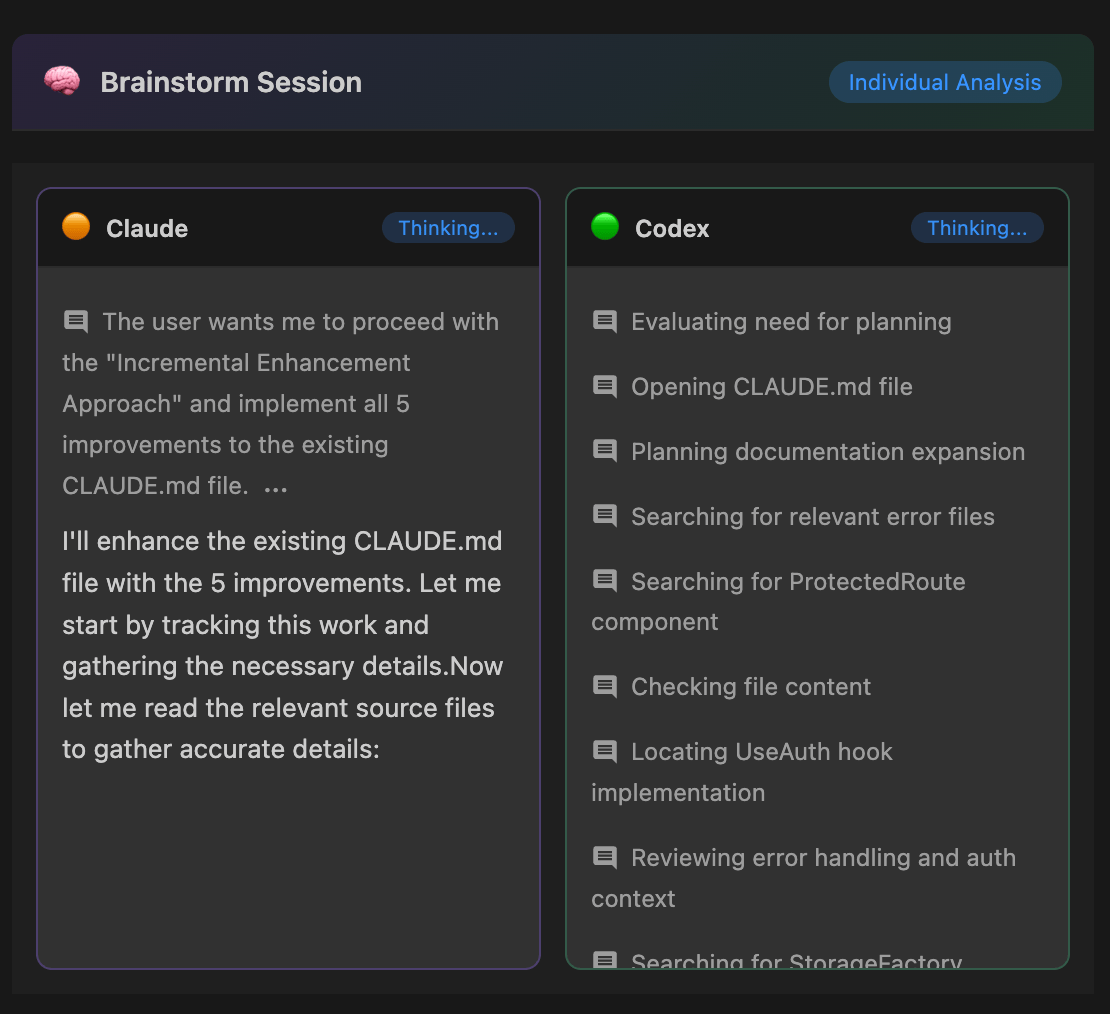
Task: Click comment icon beside Reviewing error handling
Action: coord(605,857)
